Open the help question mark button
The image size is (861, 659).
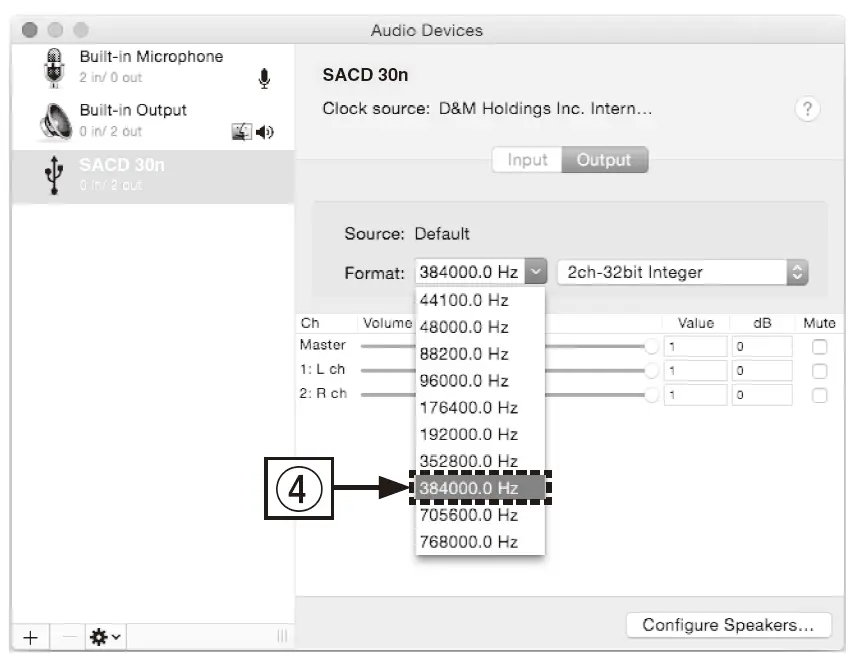pyautogui.click(x=807, y=109)
